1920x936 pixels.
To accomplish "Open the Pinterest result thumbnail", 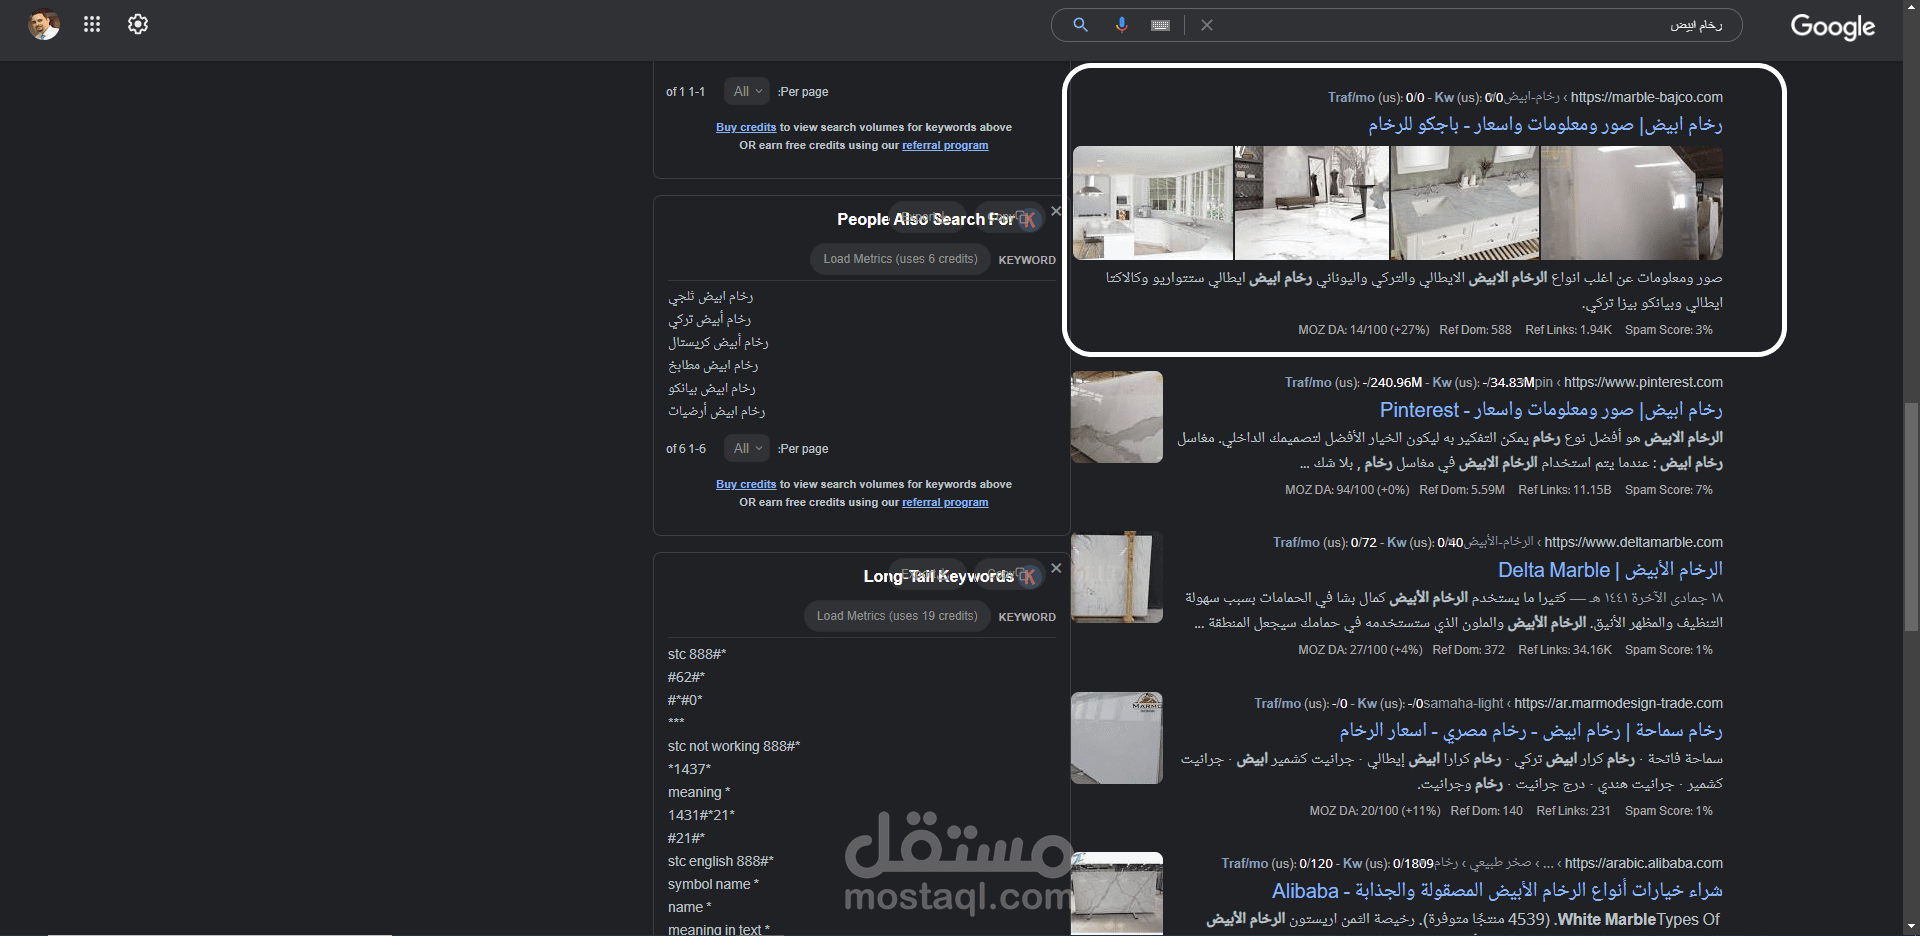I will pyautogui.click(x=1117, y=417).
